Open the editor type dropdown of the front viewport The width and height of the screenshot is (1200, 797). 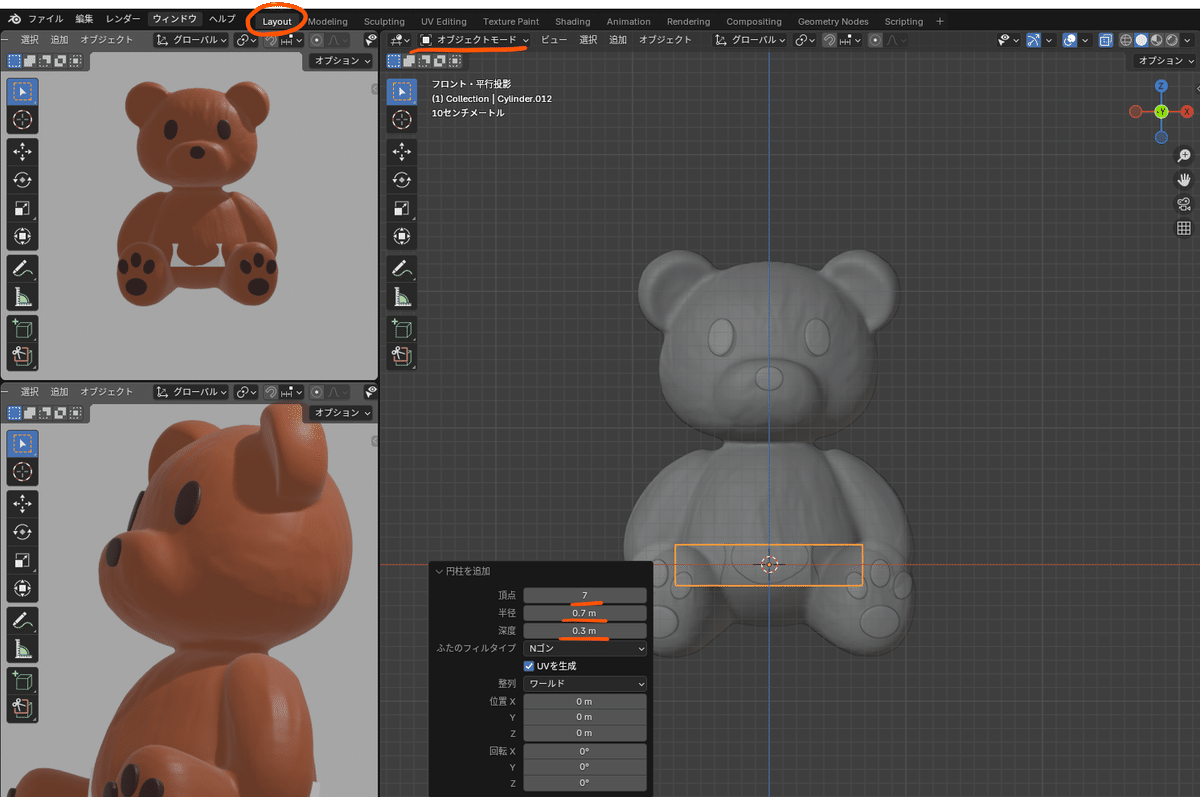pos(400,40)
